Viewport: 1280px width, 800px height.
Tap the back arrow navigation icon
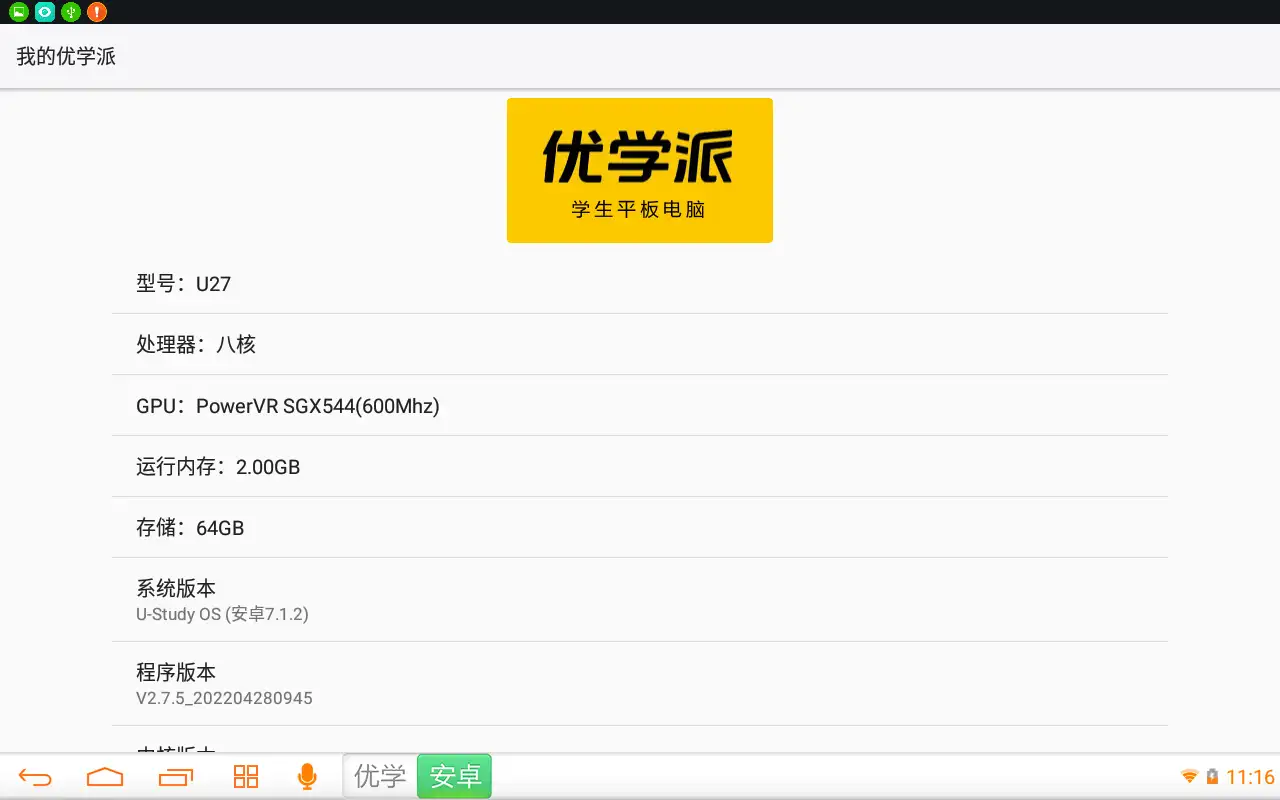pos(35,777)
